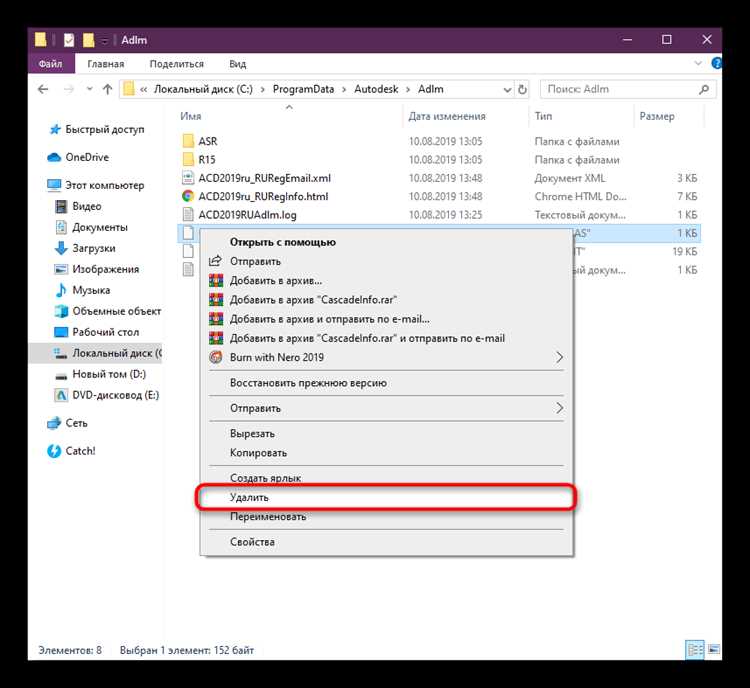Screen dimensions: 750x688
Task: Switch to large thumbnails view icon
Action: point(714,649)
